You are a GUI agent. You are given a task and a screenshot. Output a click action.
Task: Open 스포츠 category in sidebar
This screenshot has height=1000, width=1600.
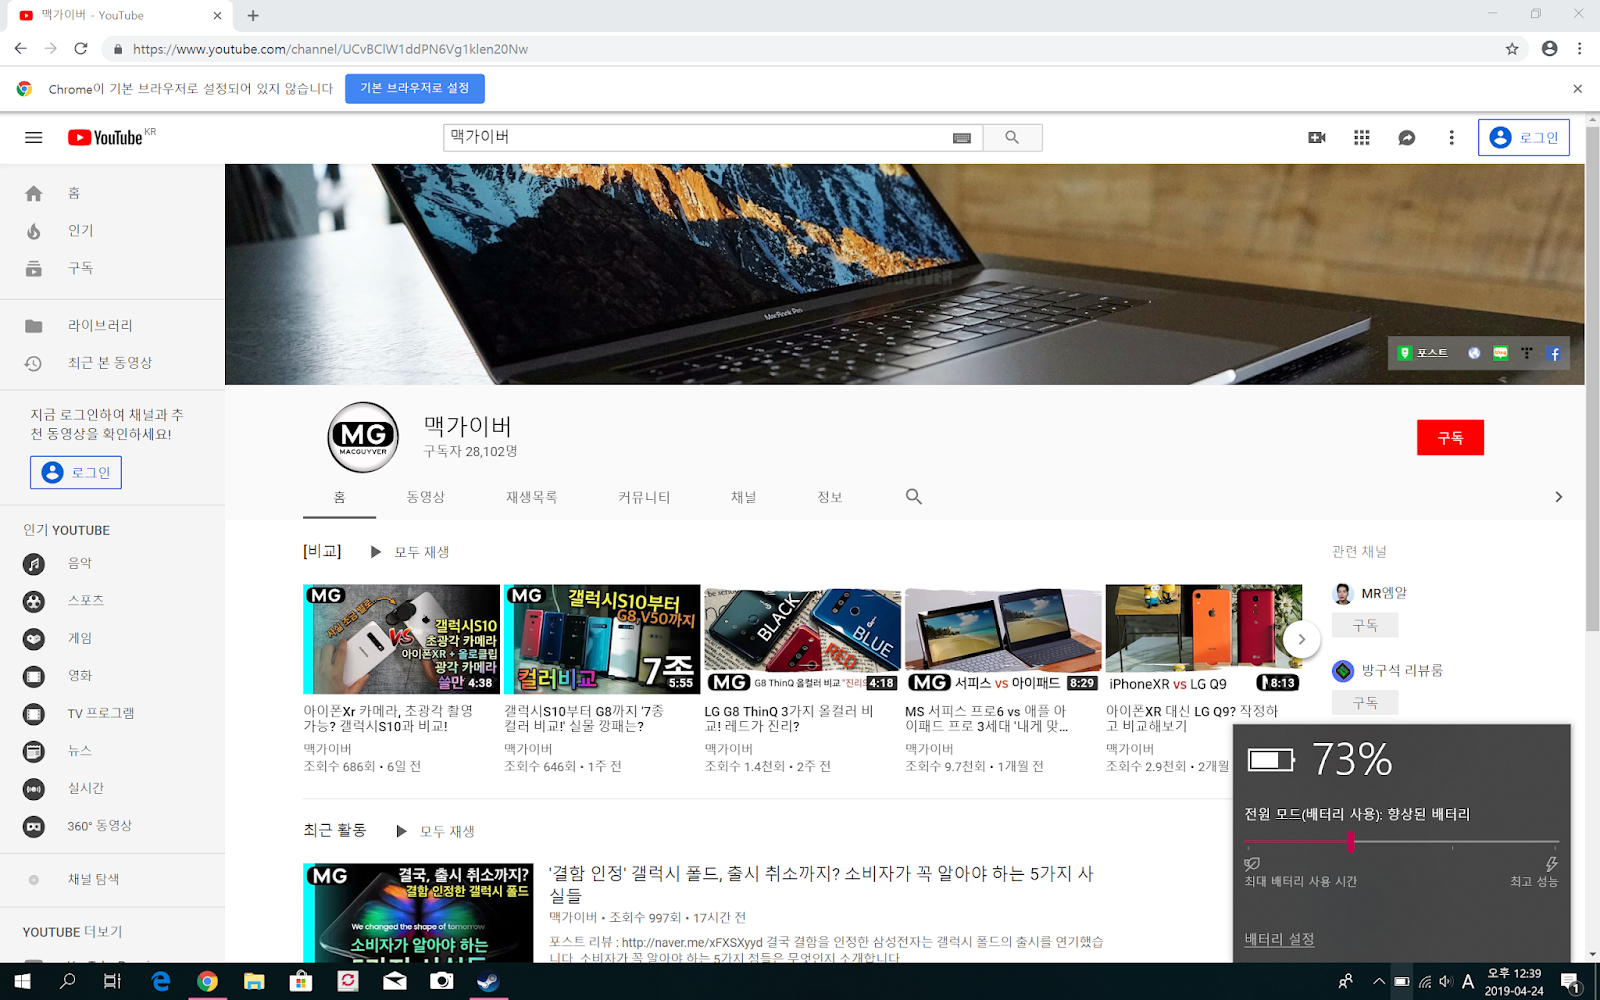112,601
